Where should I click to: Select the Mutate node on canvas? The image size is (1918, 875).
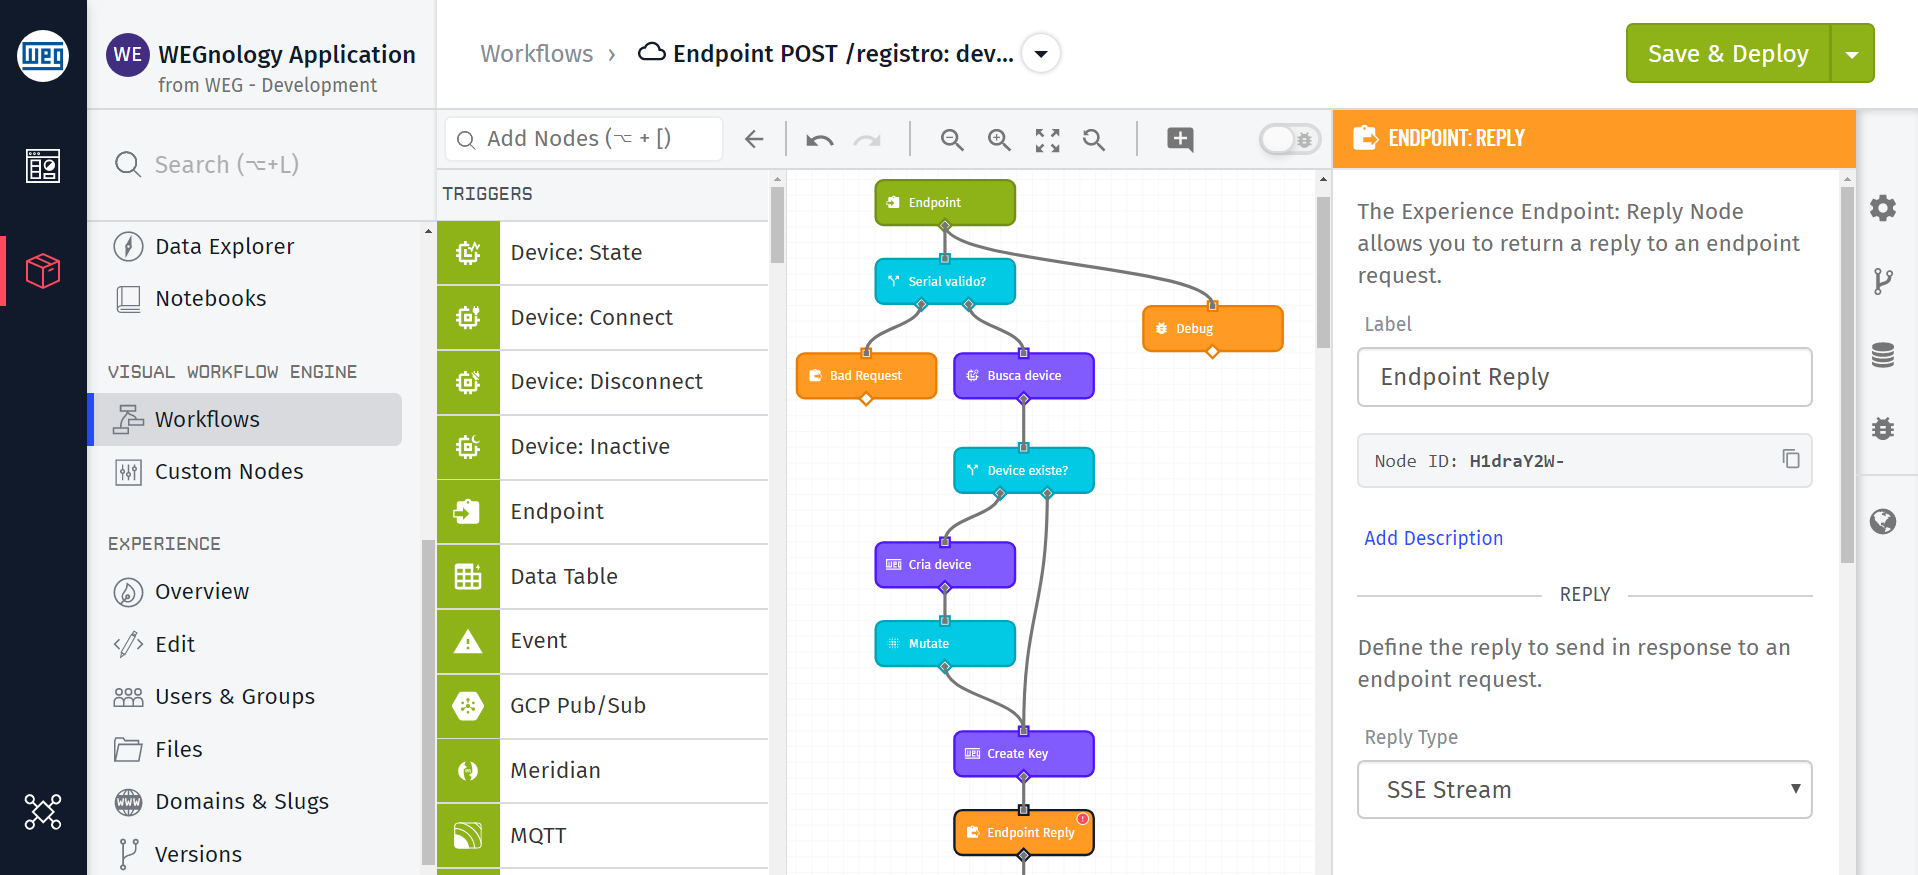point(945,644)
